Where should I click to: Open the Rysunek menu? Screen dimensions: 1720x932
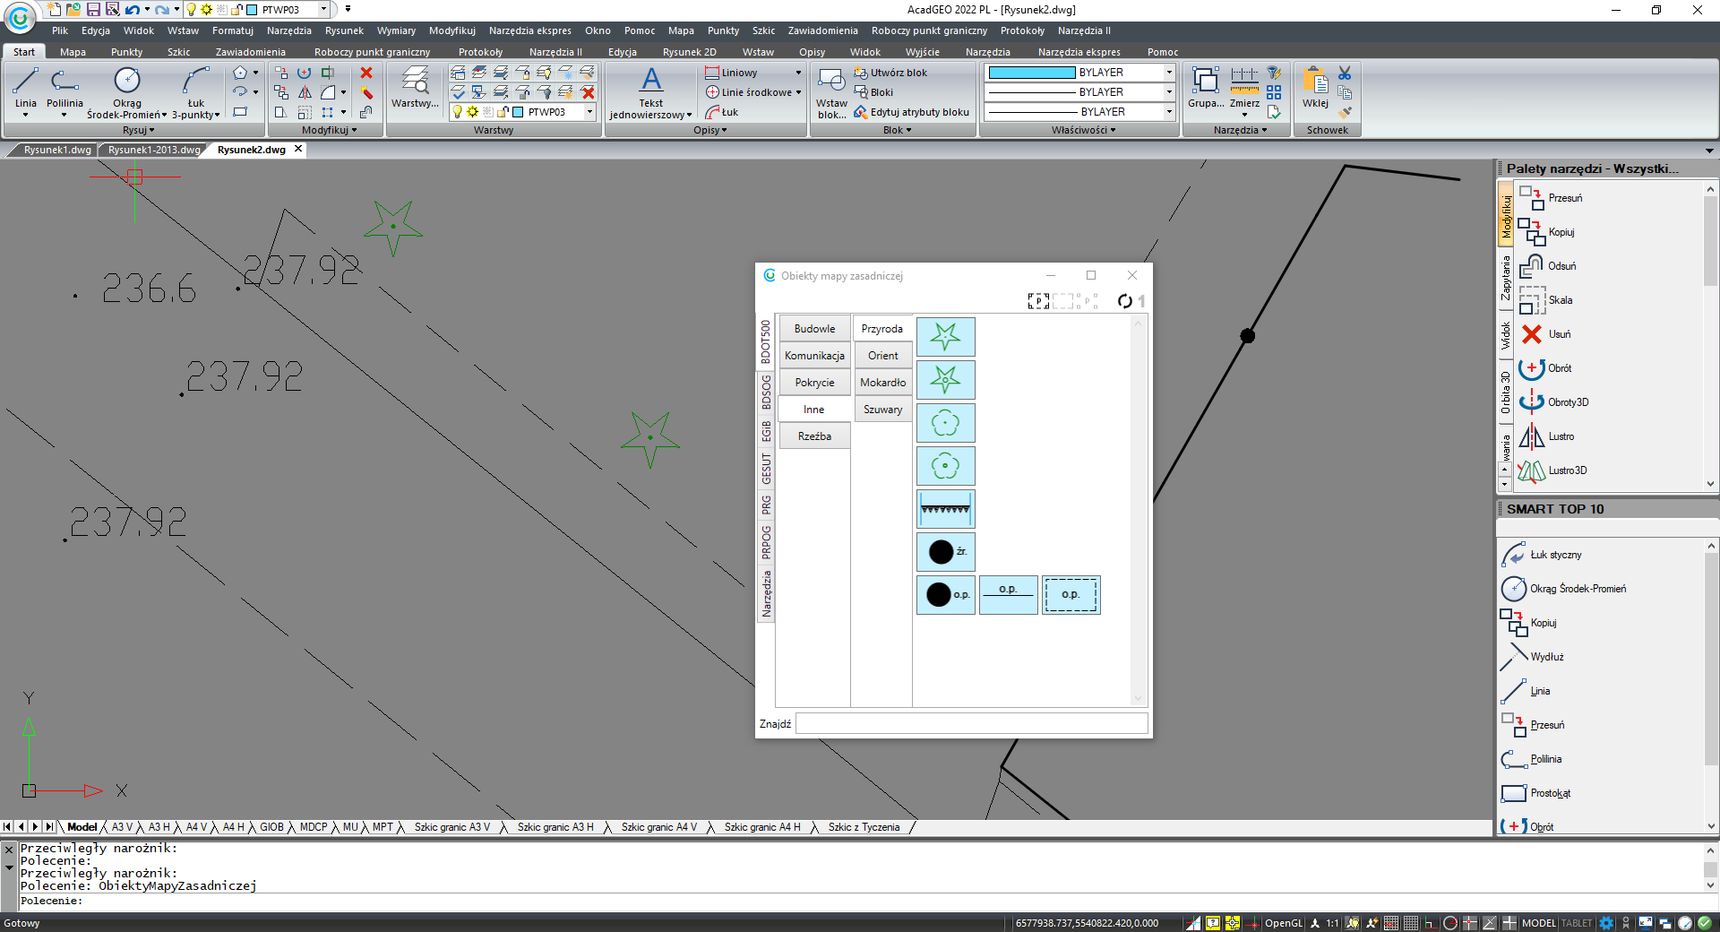coord(344,31)
